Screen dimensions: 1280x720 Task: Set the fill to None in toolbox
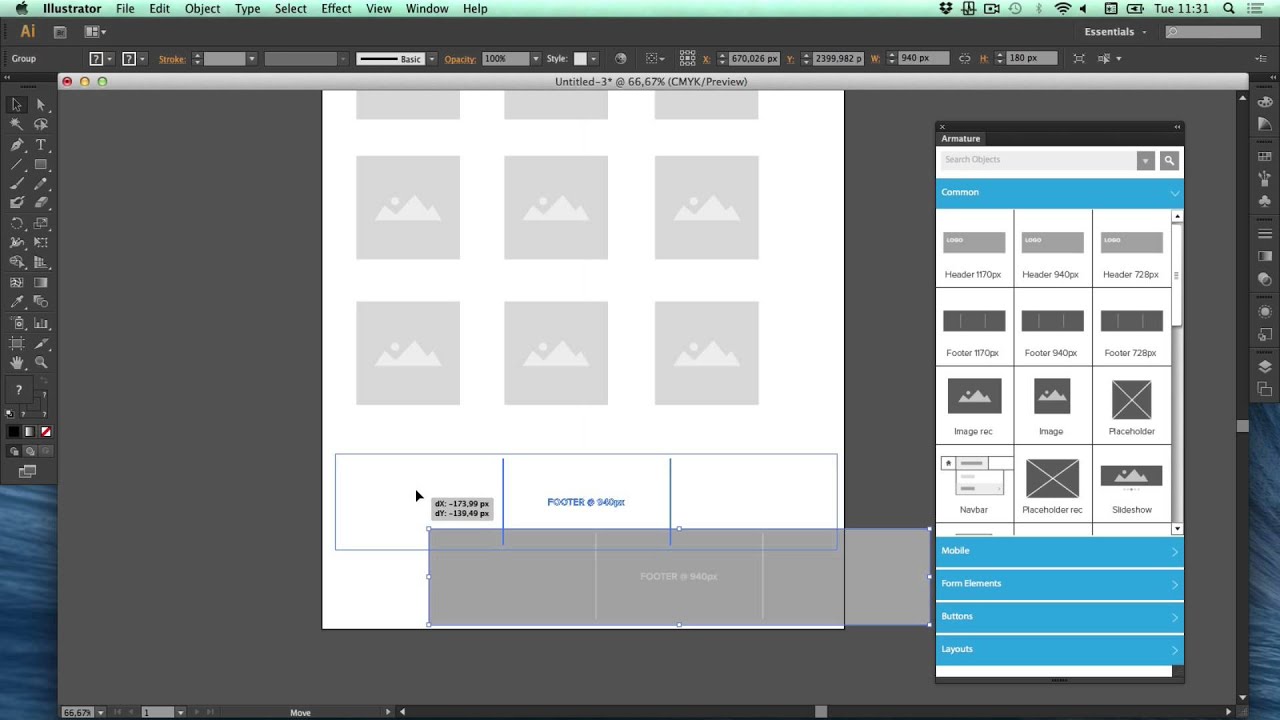(x=46, y=432)
